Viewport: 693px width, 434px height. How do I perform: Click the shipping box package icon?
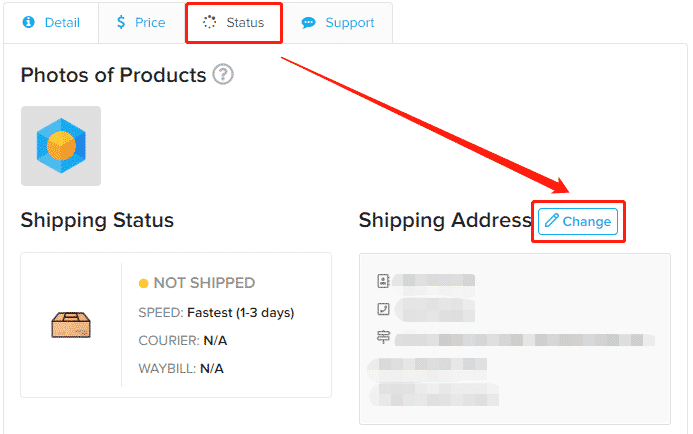pyautogui.click(x=71, y=325)
